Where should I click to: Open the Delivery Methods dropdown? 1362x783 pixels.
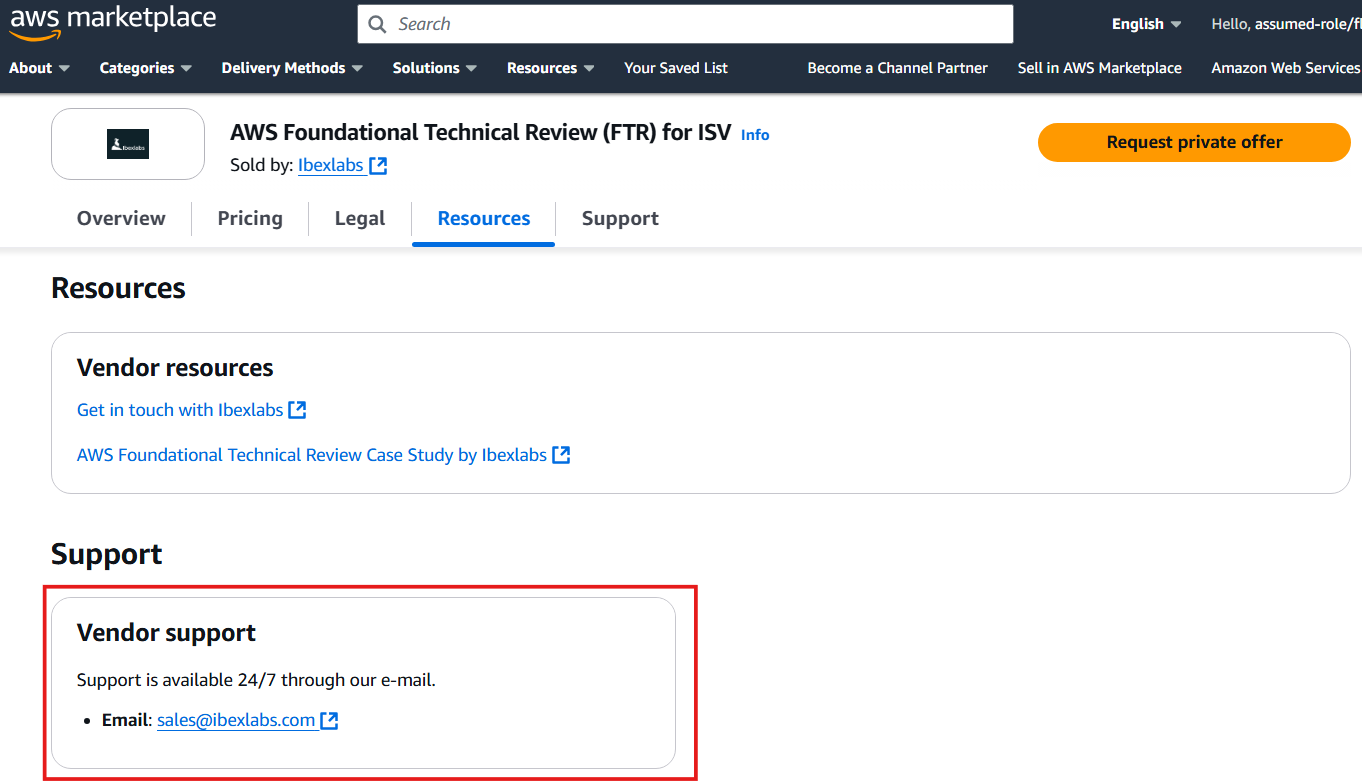[291, 68]
